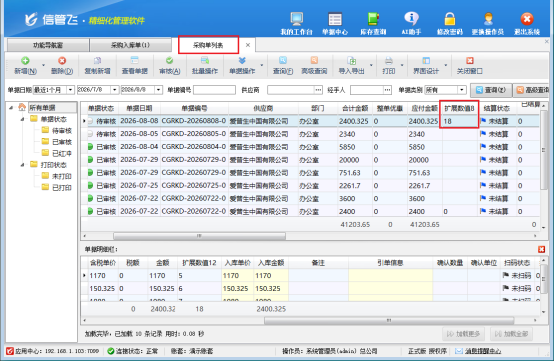Click 审核(A) toolbar button
554x362 pixels.
coord(170,66)
